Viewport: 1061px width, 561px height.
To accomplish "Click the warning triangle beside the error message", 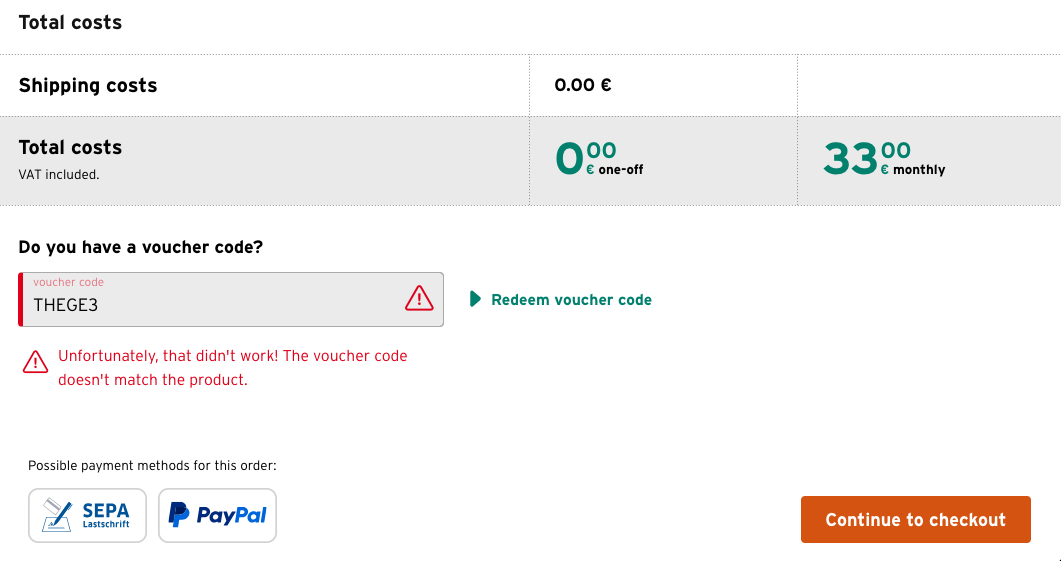I will (35, 362).
